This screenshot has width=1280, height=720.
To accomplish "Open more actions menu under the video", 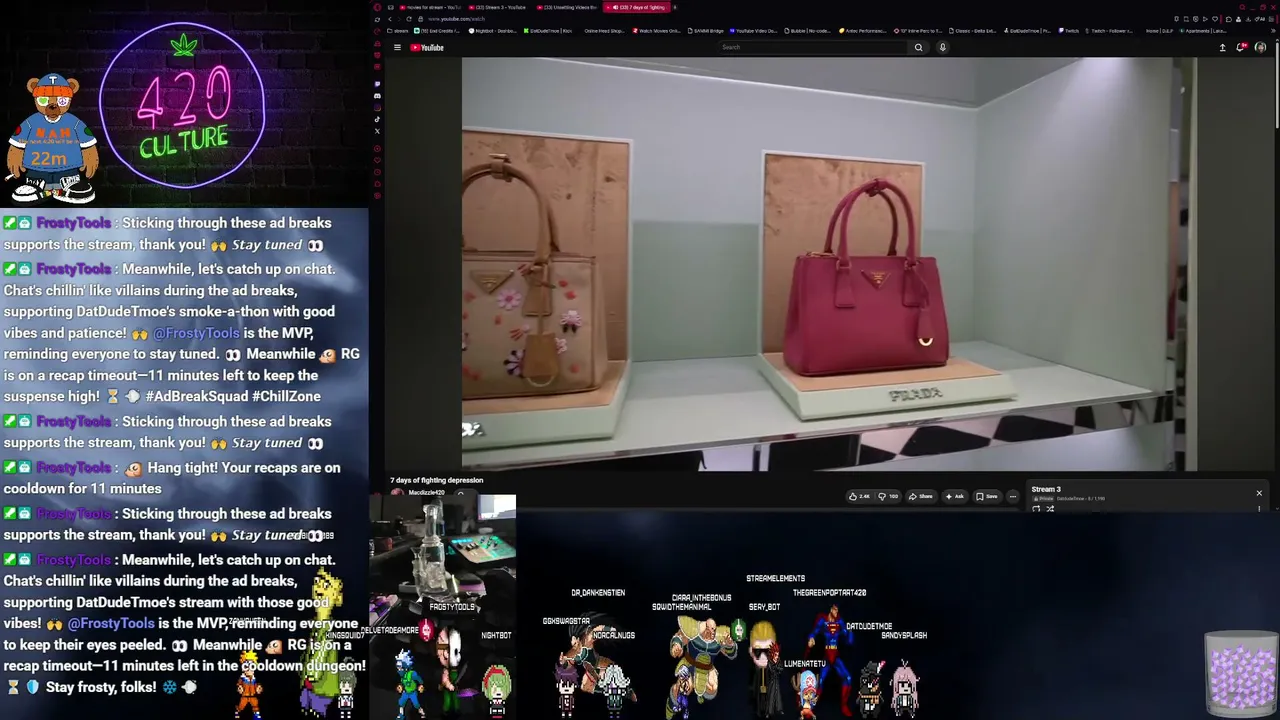I will point(1013,496).
